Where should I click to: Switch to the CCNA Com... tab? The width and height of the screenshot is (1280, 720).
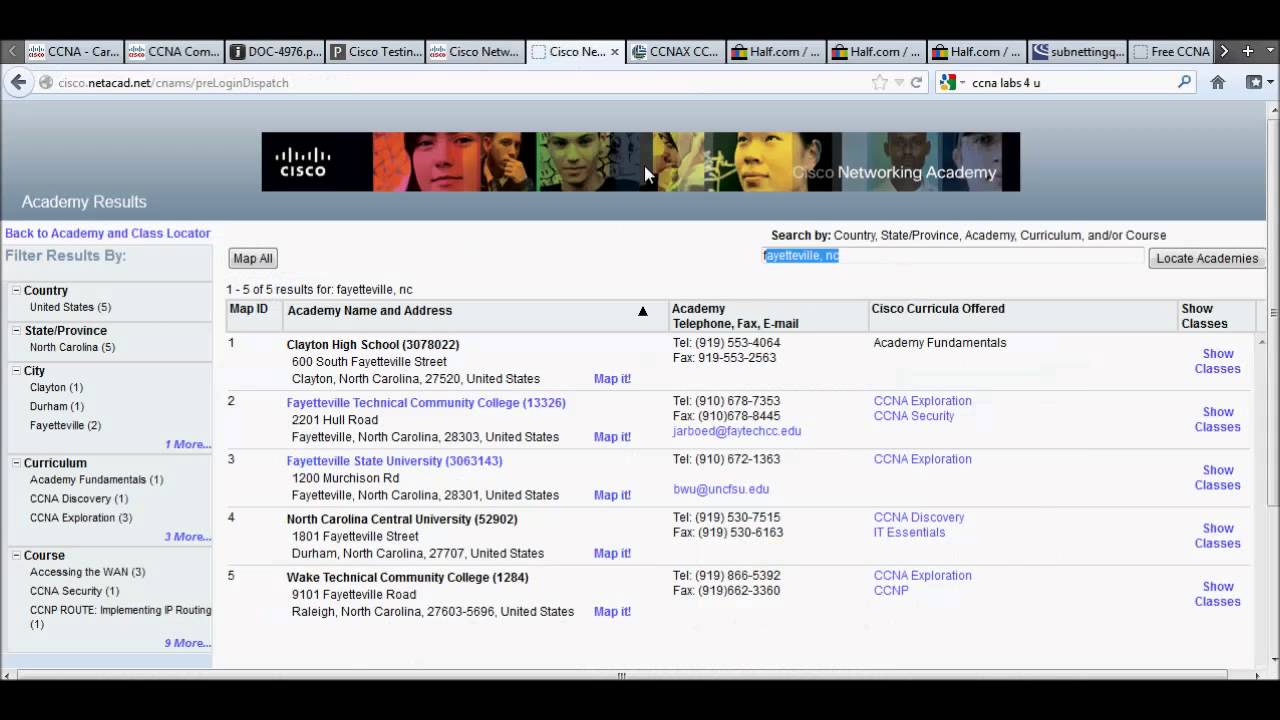(x=175, y=52)
